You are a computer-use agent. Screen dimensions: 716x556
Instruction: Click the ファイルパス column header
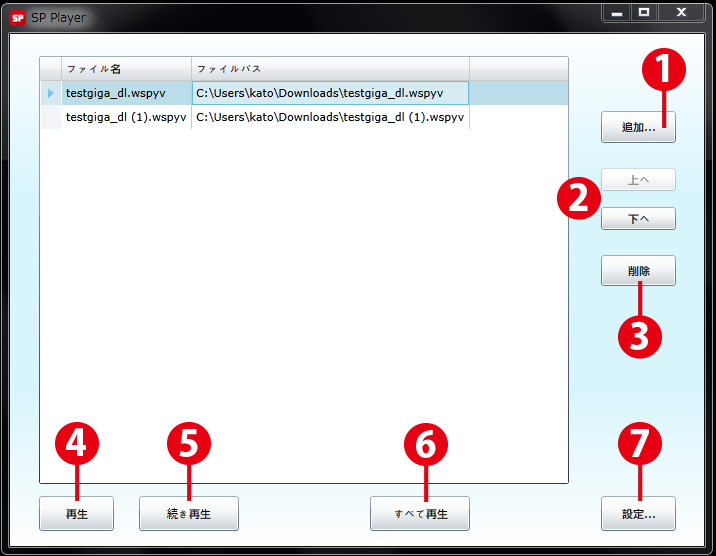click(x=330, y=68)
